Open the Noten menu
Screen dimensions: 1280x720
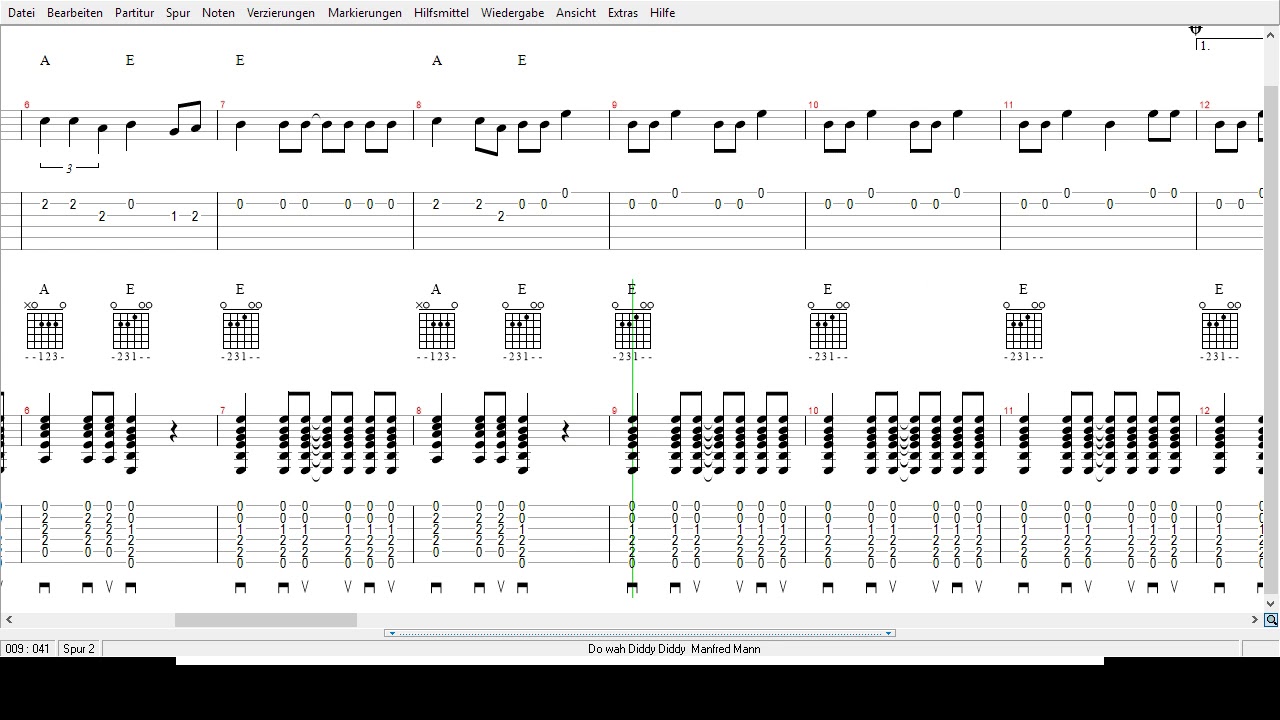coord(218,13)
